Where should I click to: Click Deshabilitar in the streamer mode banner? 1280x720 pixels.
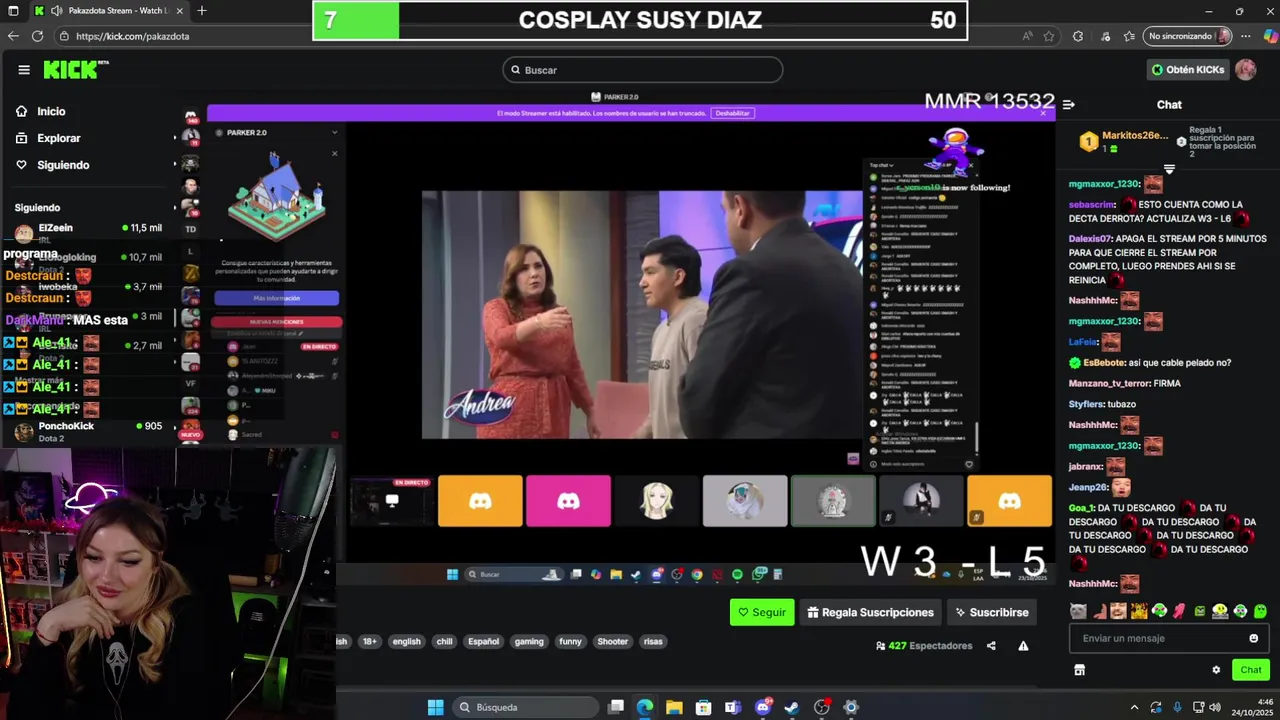pos(732,113)
